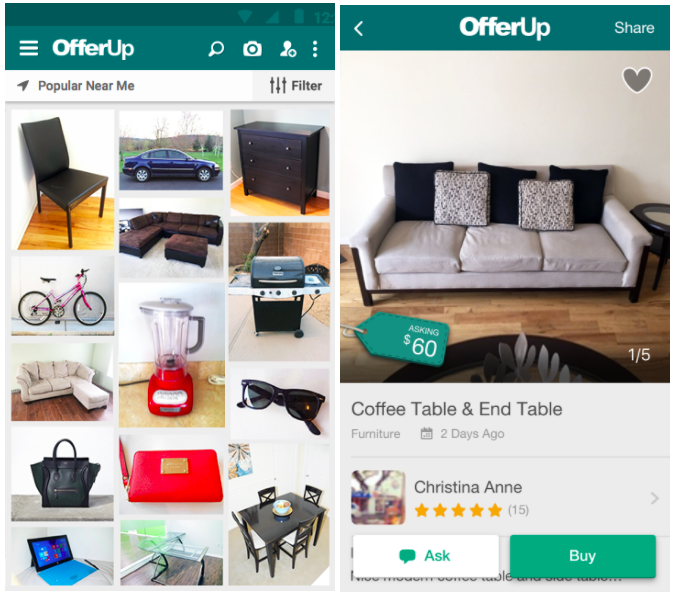
Task: Tap the search magnifier icon
Action: (x=216, y=49)
